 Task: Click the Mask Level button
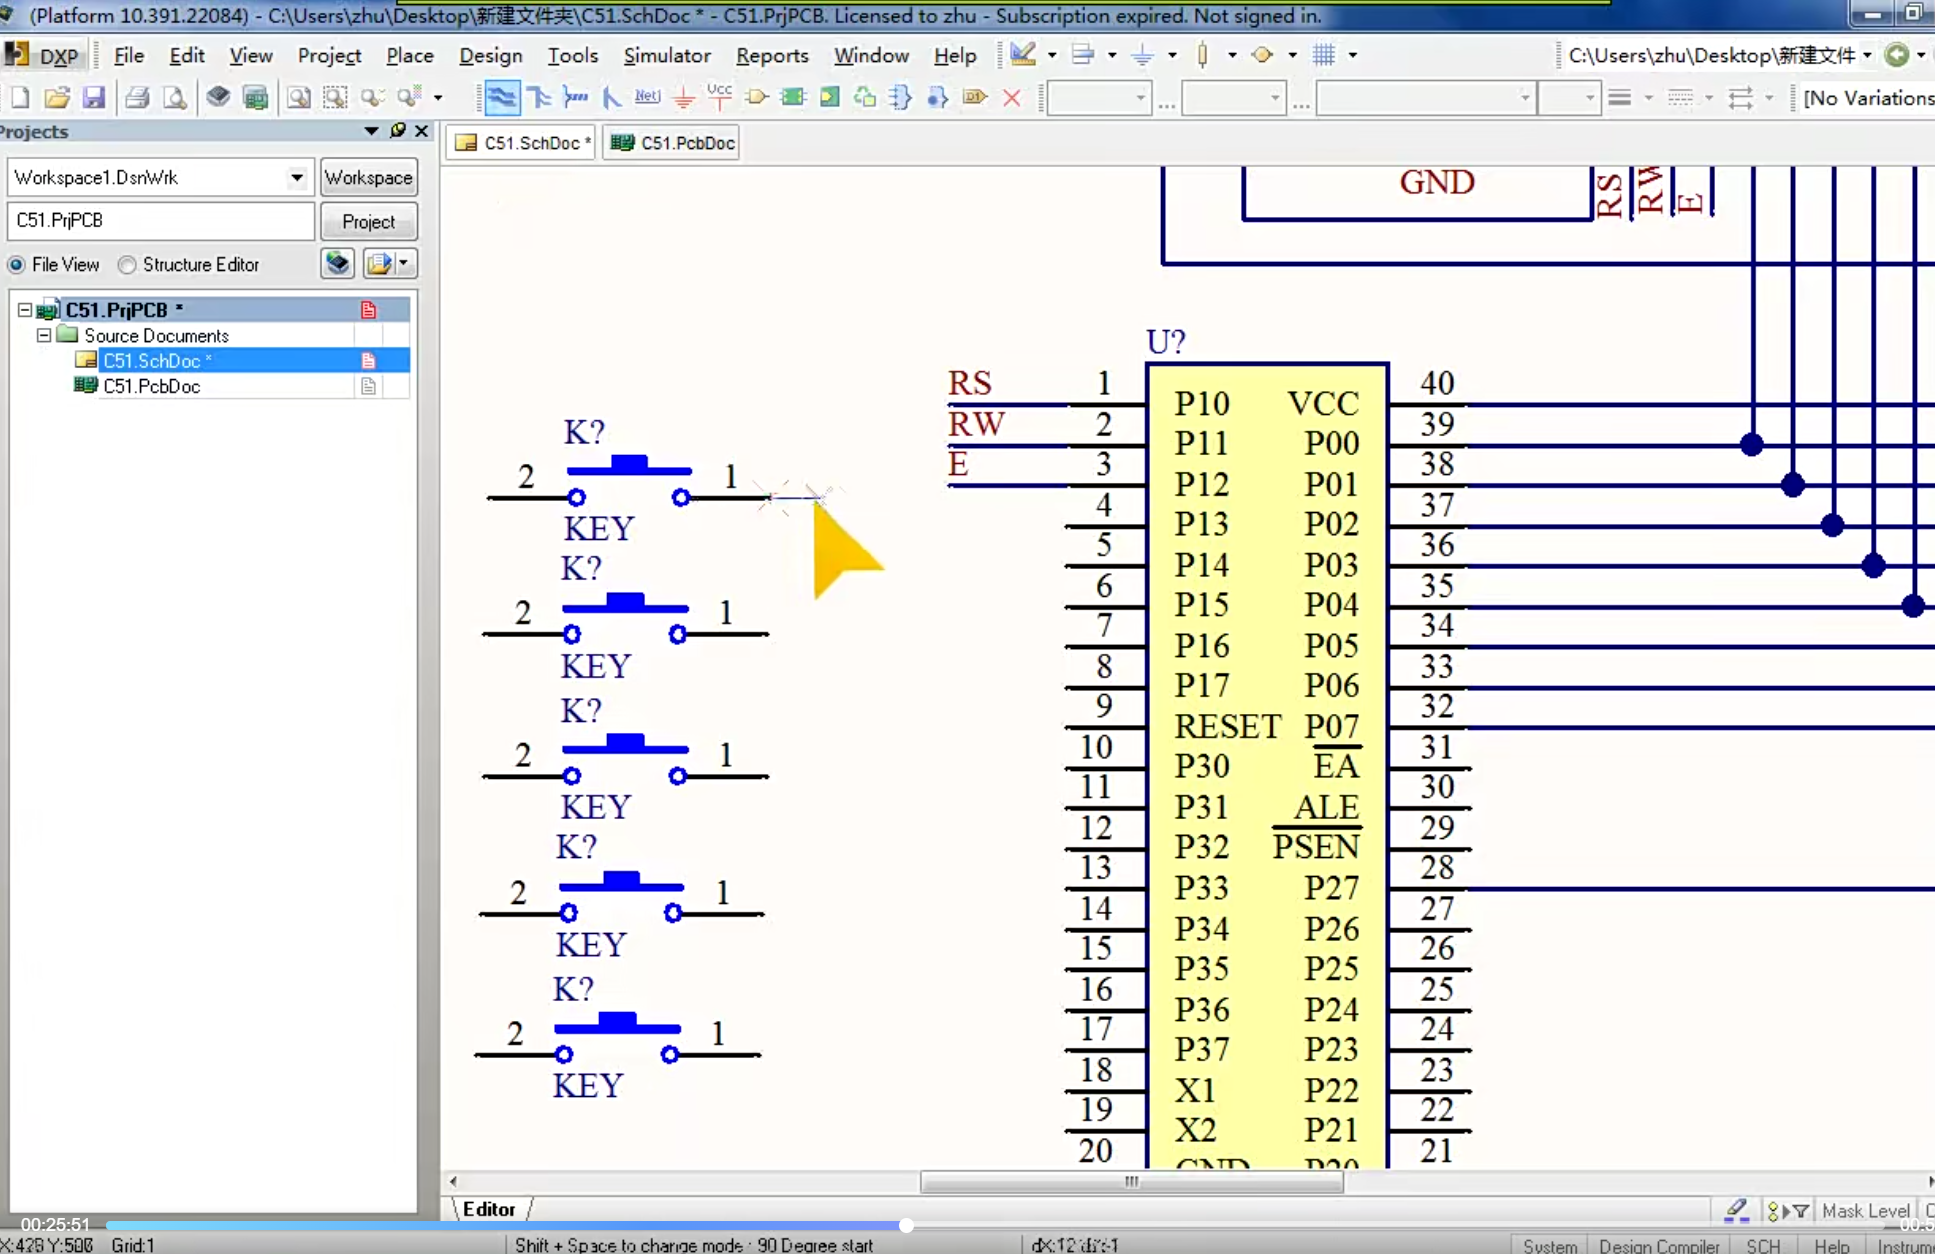1865,1211
